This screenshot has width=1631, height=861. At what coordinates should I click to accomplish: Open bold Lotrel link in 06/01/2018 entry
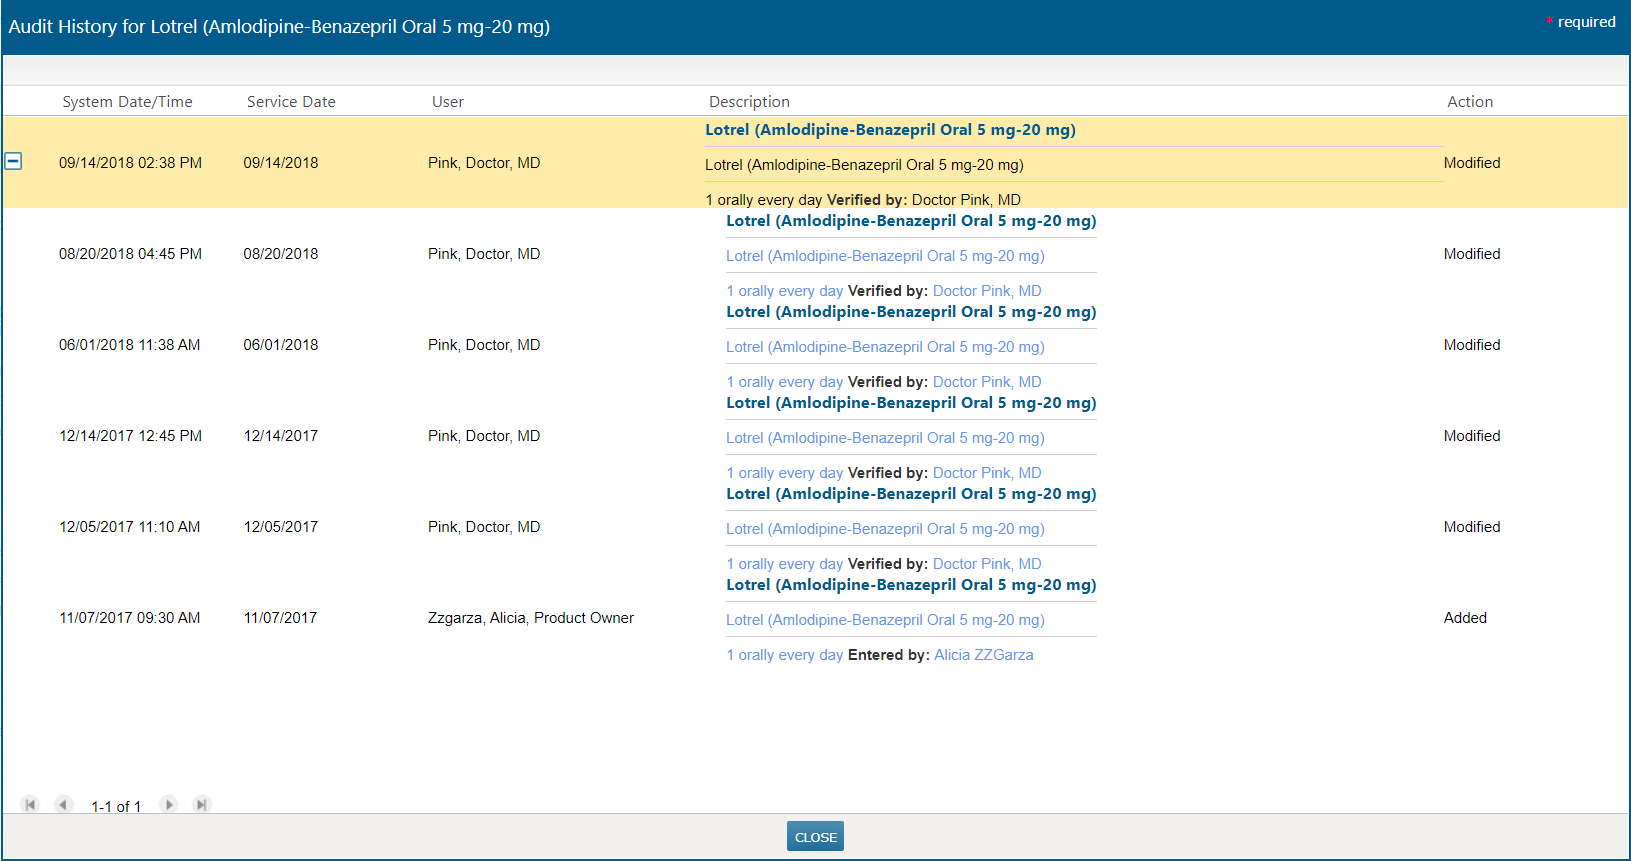point(910,312)
